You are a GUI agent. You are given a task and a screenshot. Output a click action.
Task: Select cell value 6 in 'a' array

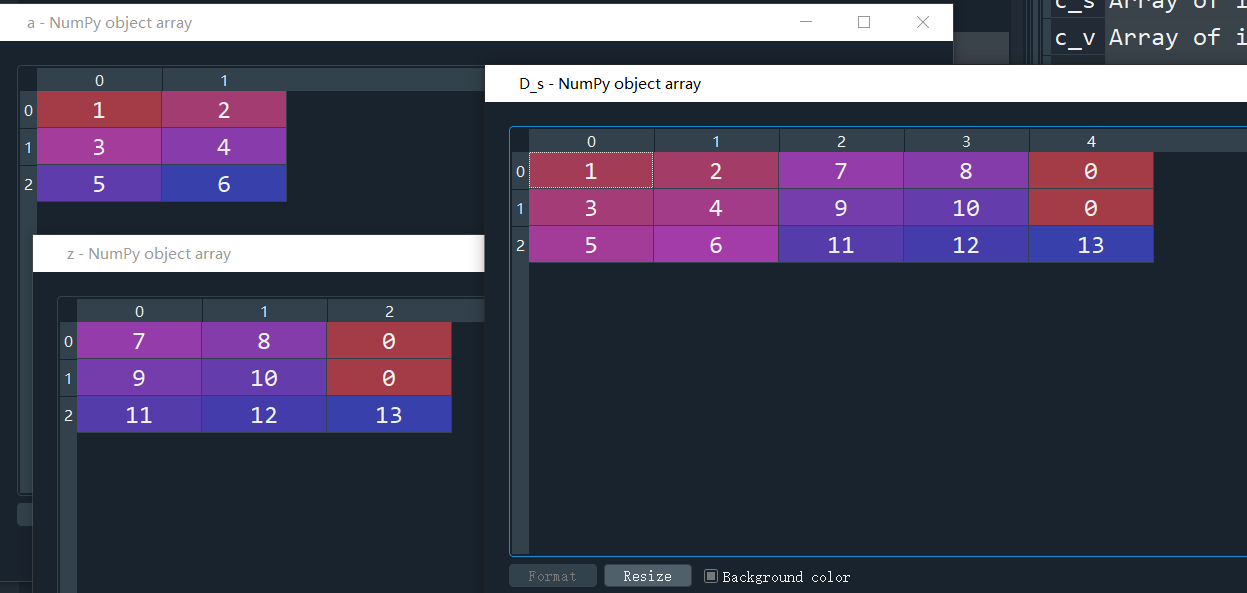pyautogui.click(x=224, y=184)
